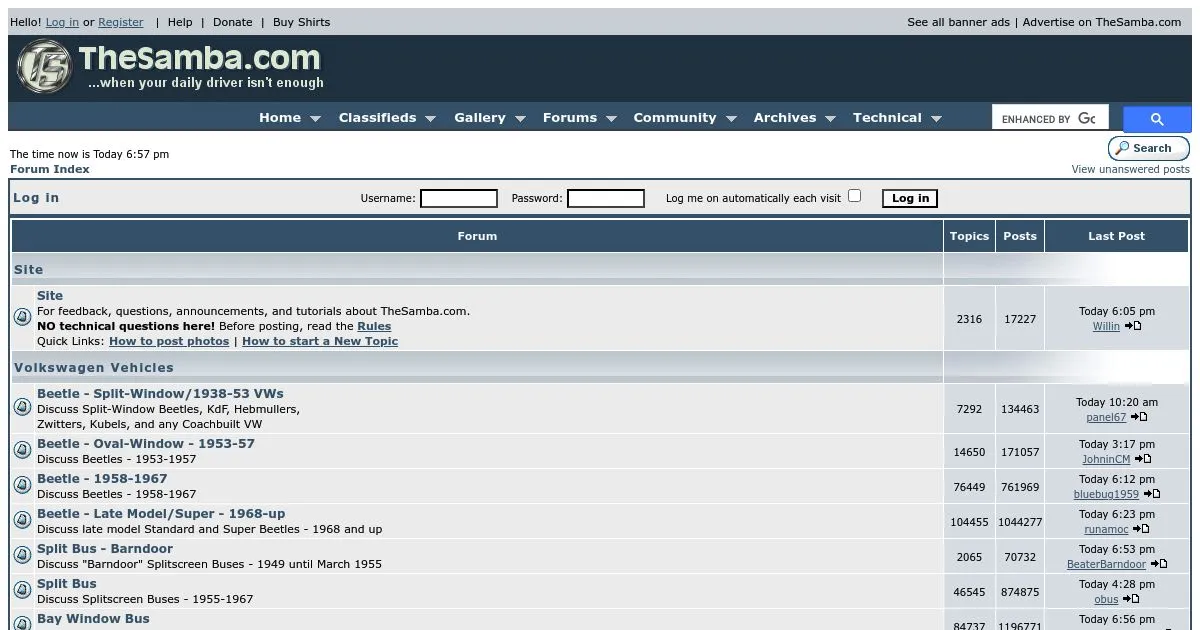Click the Username input field
This screenshot has width=1200, height=630.
458,198
